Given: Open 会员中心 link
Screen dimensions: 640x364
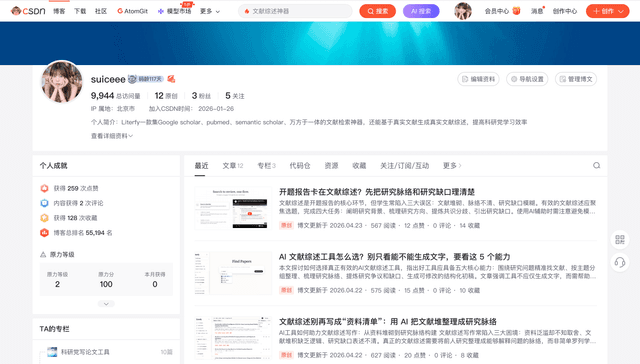Looking at the screenshot, I should [x=497, y=11].
